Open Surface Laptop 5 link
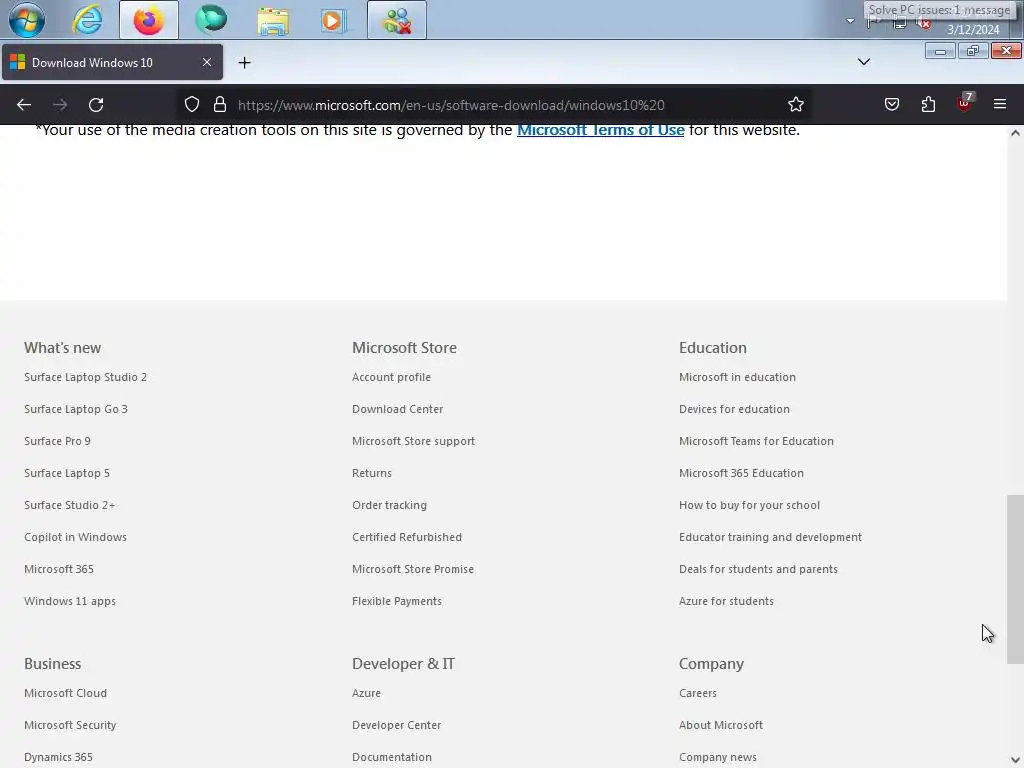This screenshot has height=768, width=1024. pos(67,473)
